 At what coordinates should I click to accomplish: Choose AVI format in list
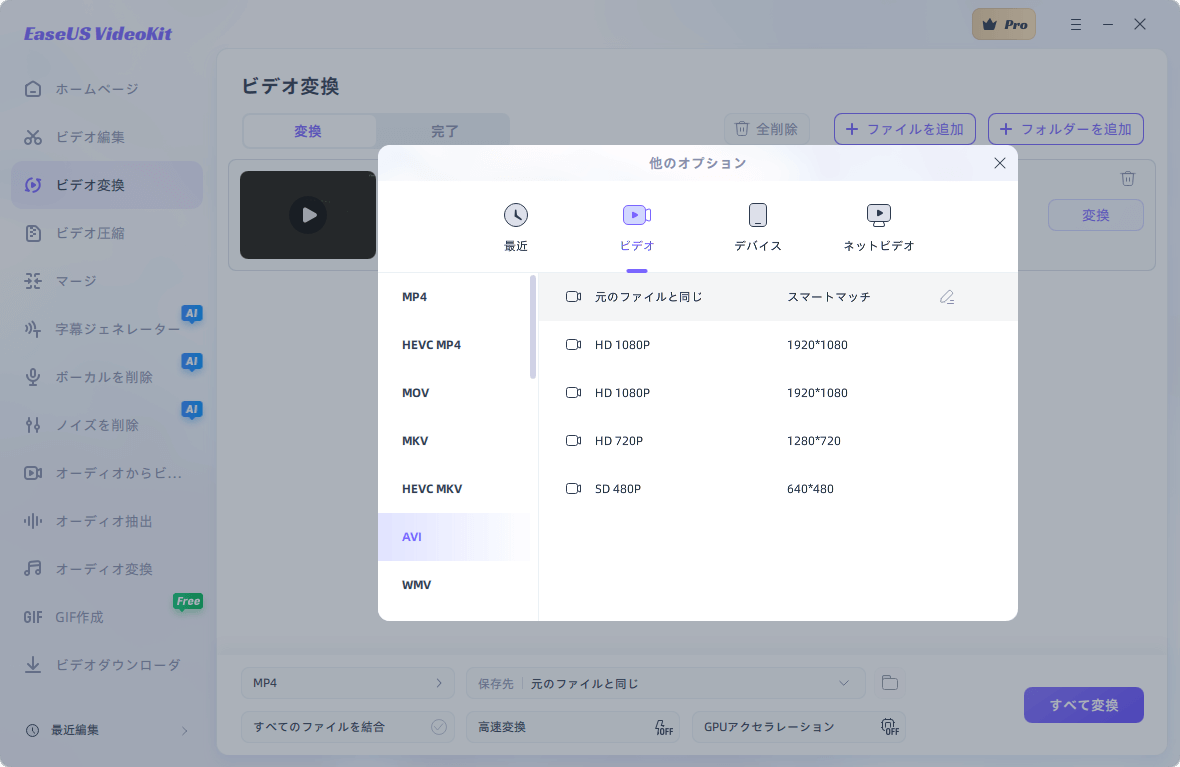tap(454, 537)
